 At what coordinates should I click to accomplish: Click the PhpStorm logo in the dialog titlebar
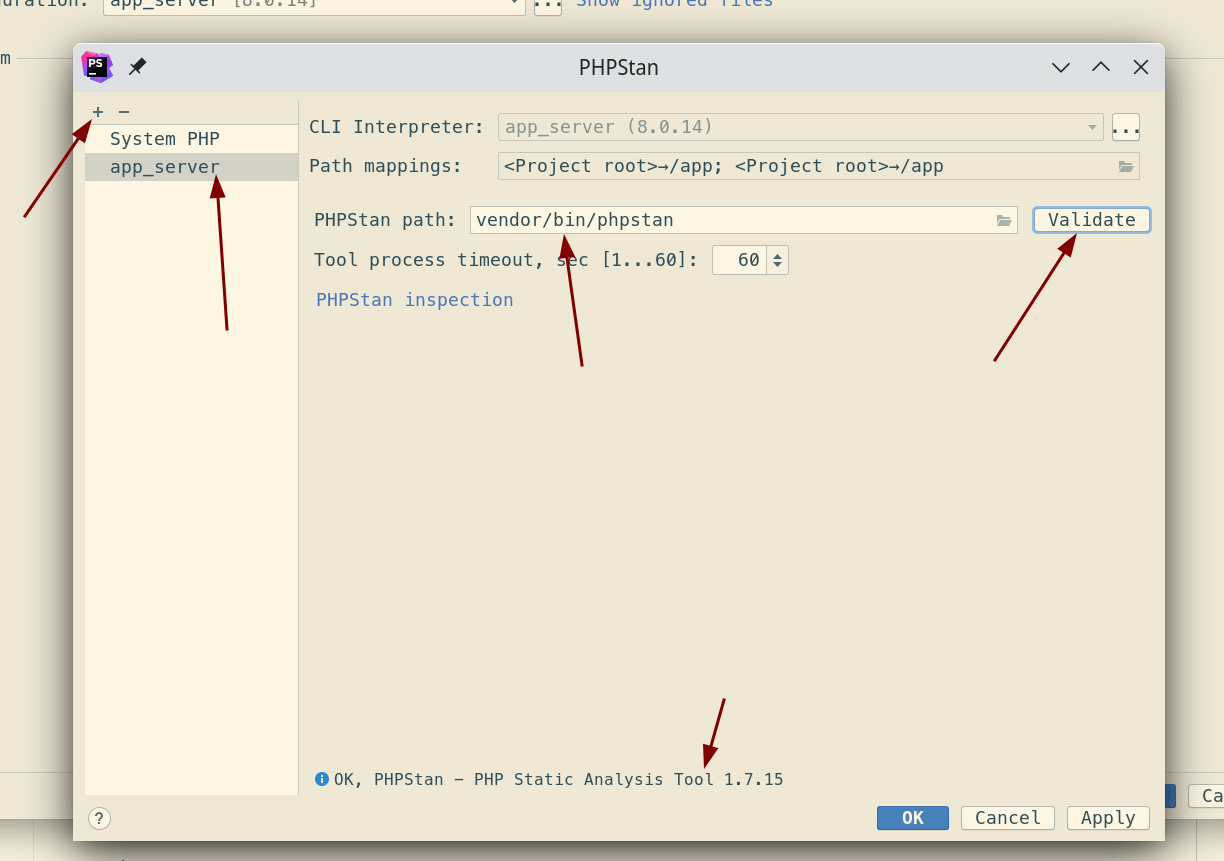point(96,66)
